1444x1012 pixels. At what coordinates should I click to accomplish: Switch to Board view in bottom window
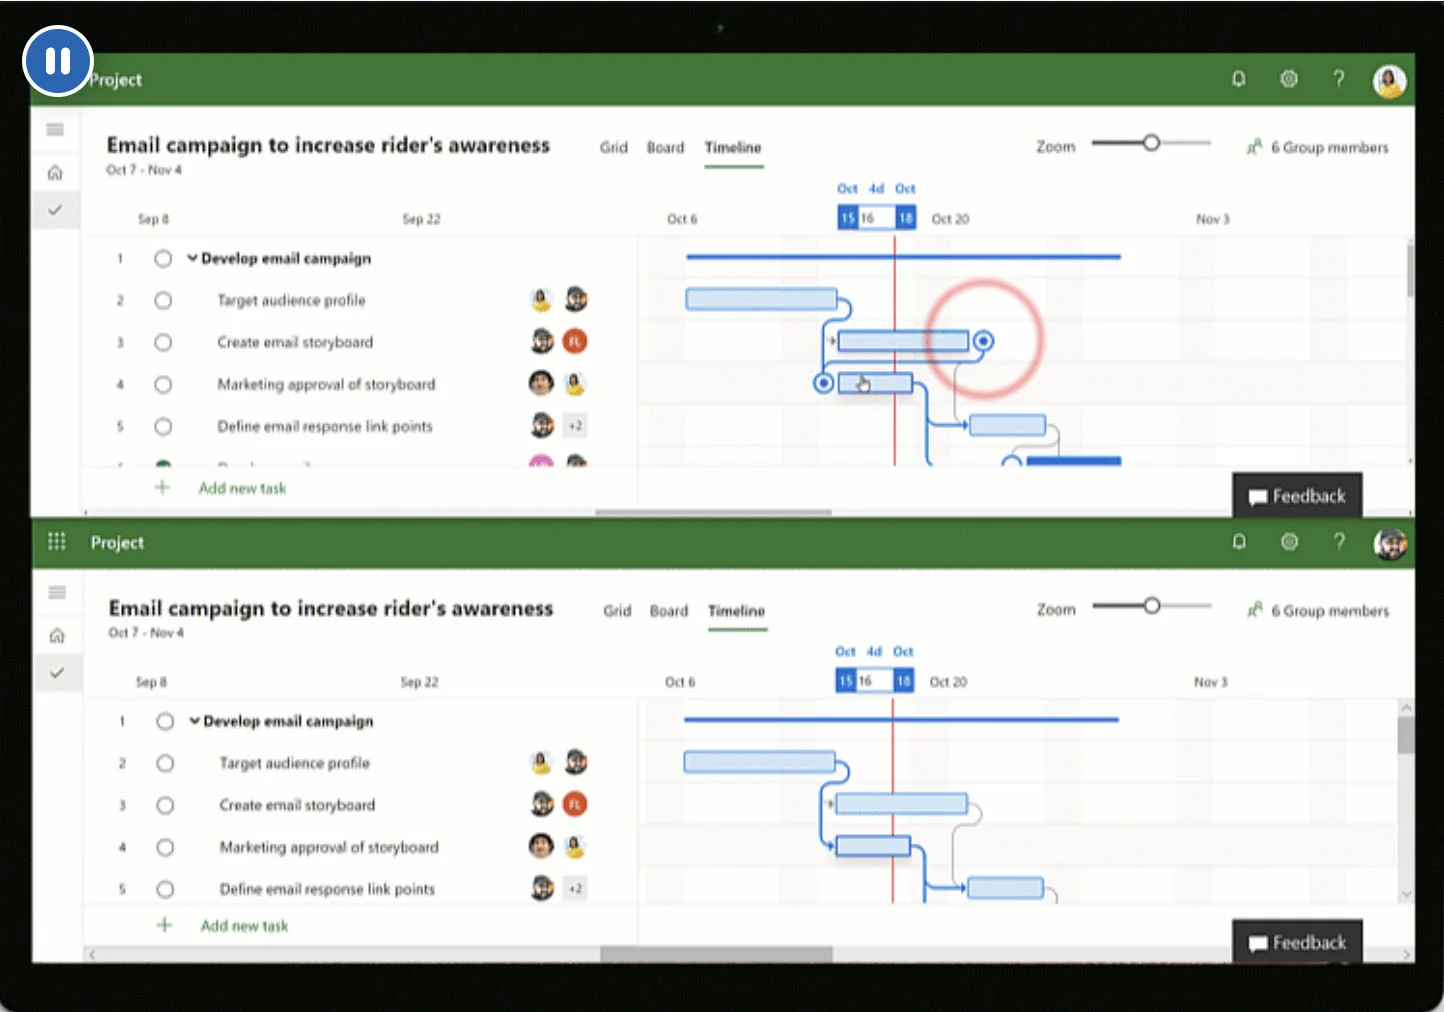point(669,610)
